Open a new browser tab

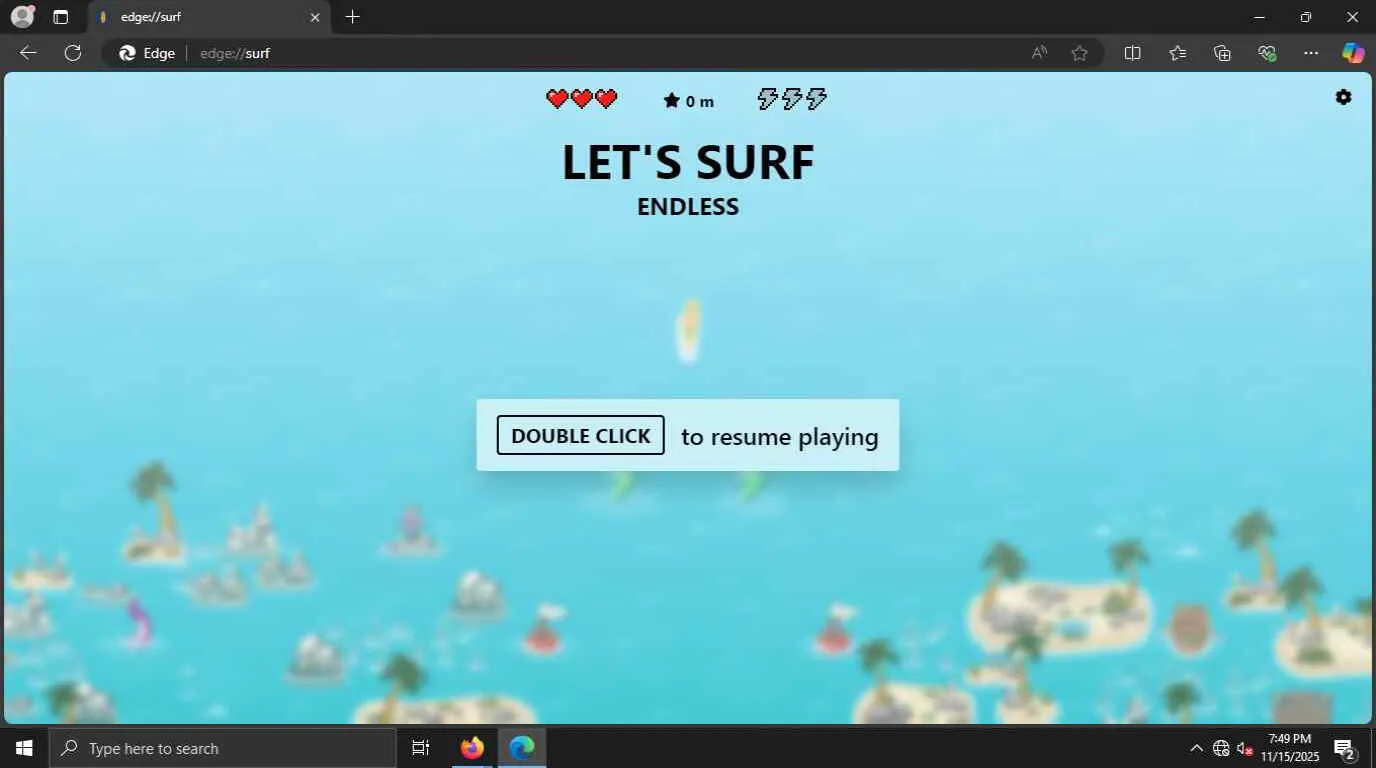click(352, 17)
